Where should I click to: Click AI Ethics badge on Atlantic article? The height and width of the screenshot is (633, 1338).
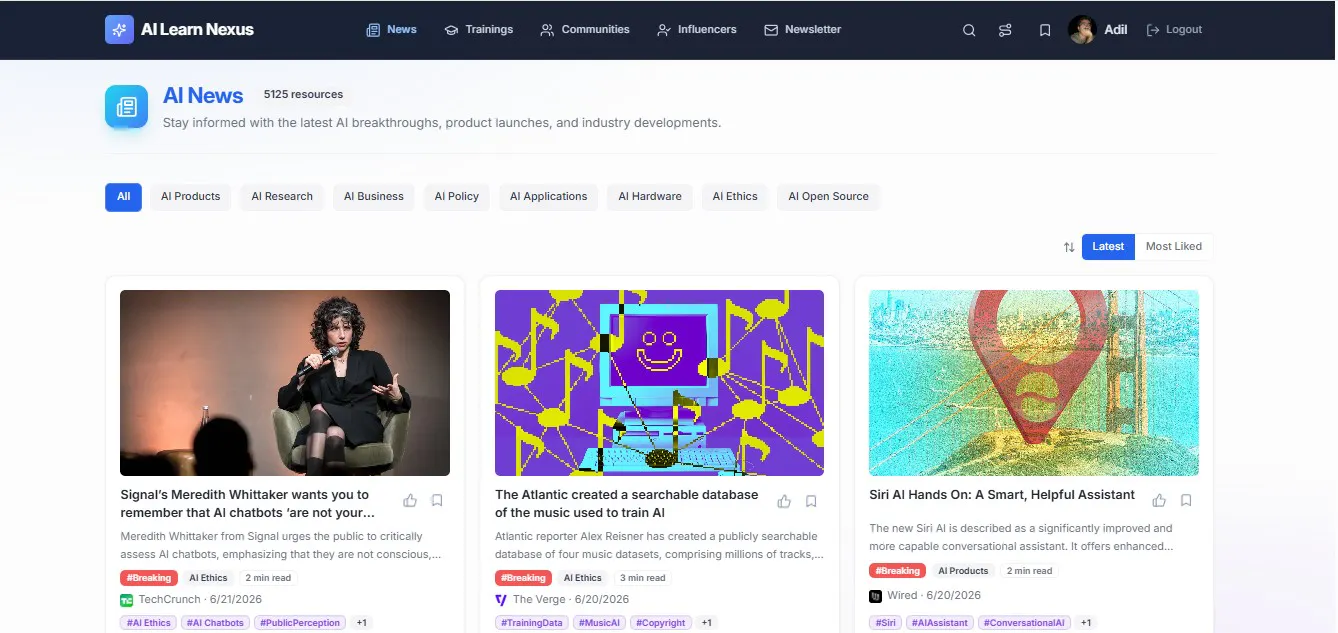582,578
